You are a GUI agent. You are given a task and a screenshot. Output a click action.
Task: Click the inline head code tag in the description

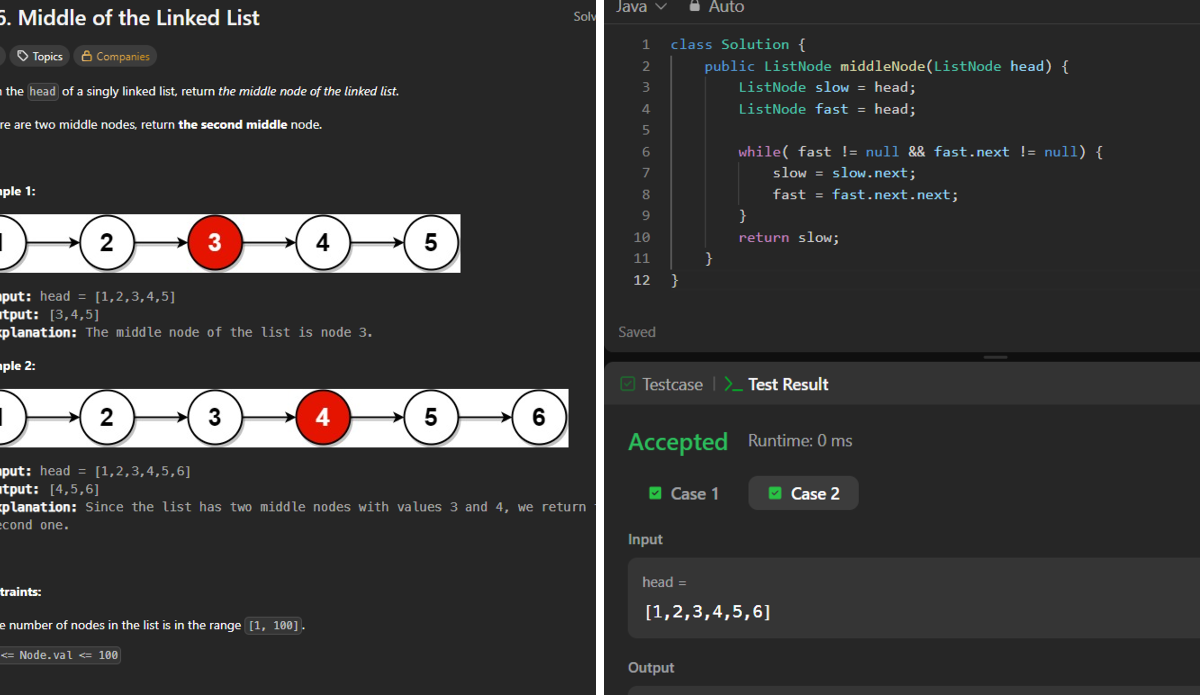43,91
